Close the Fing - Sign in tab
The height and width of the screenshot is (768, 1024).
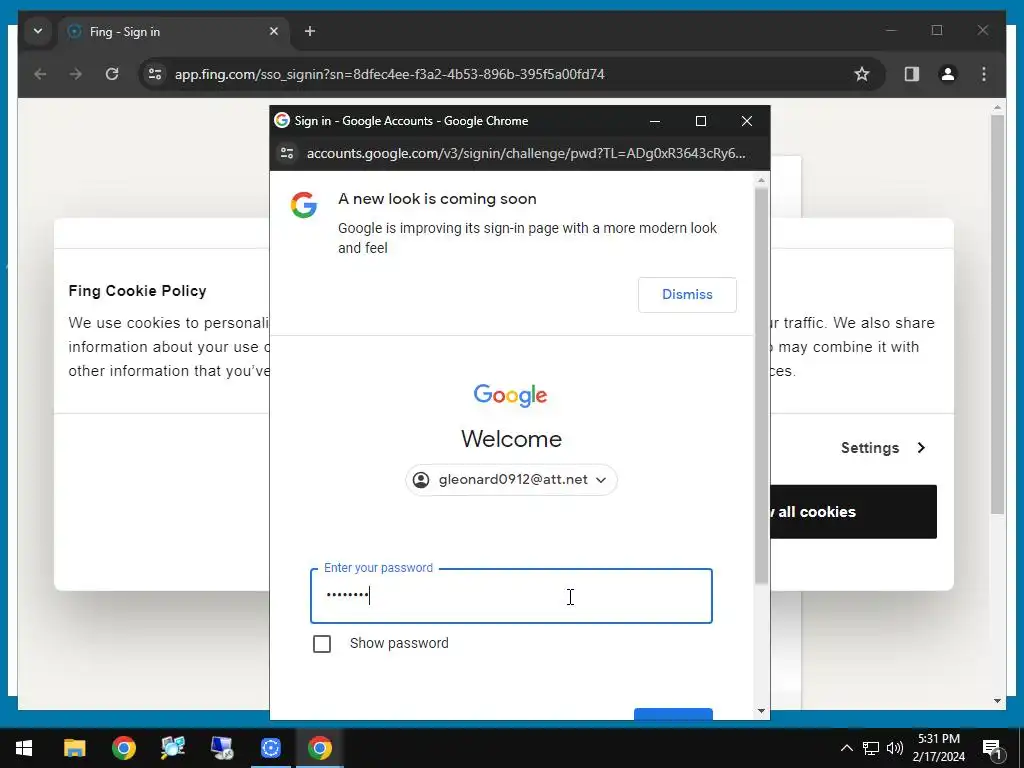274,31
